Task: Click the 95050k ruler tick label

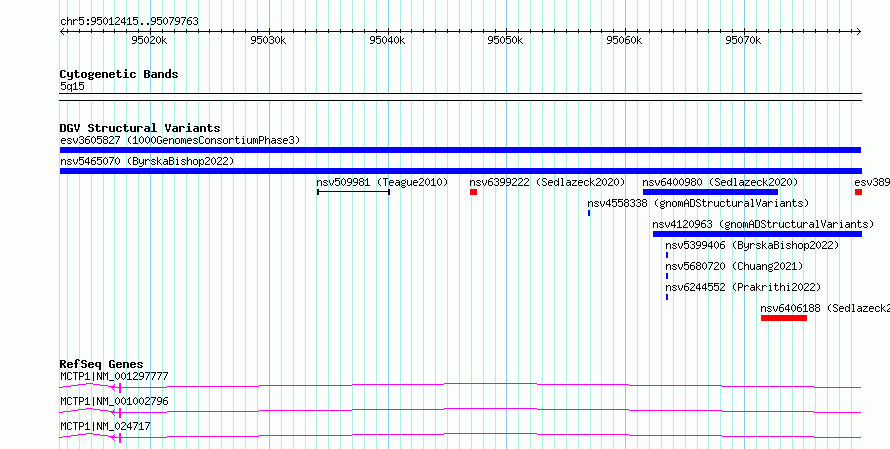Action: [x=506, y=40]
